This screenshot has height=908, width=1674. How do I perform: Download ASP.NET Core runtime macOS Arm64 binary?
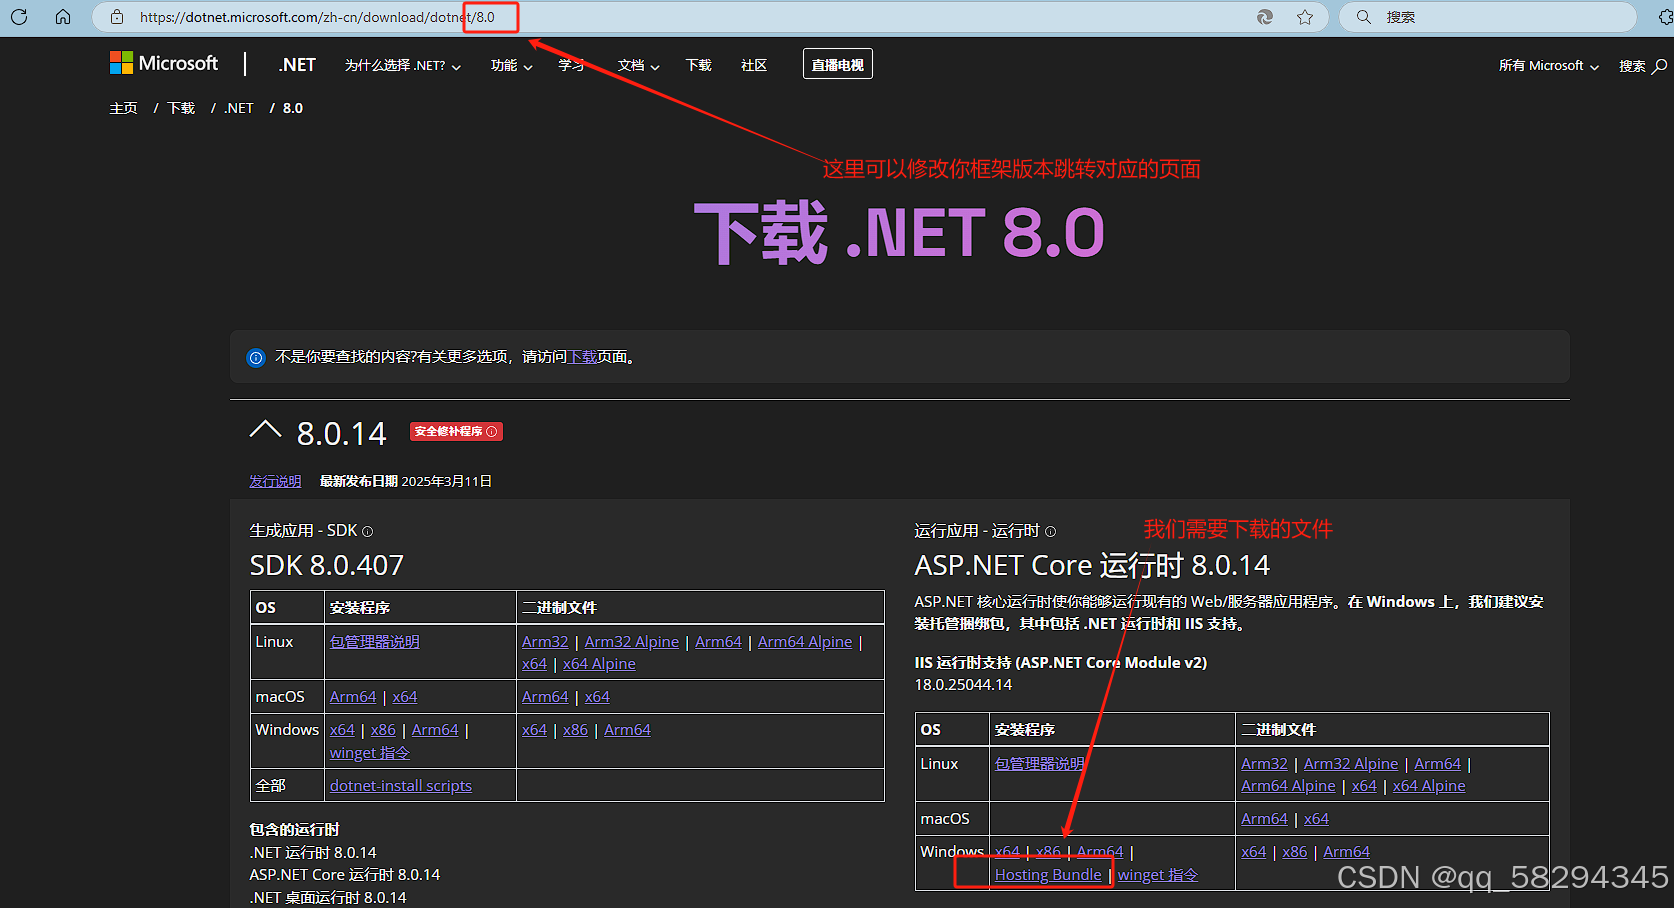pos(1264,819)
